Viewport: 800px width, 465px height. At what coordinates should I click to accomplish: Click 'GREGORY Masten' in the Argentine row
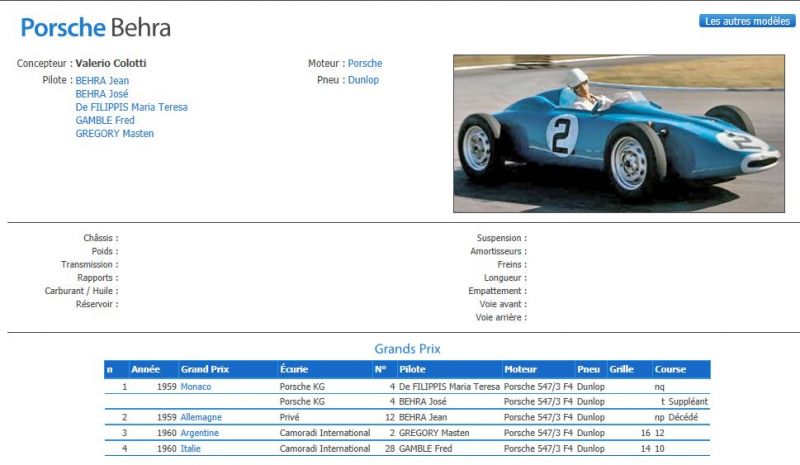click(x=434, y=433)
